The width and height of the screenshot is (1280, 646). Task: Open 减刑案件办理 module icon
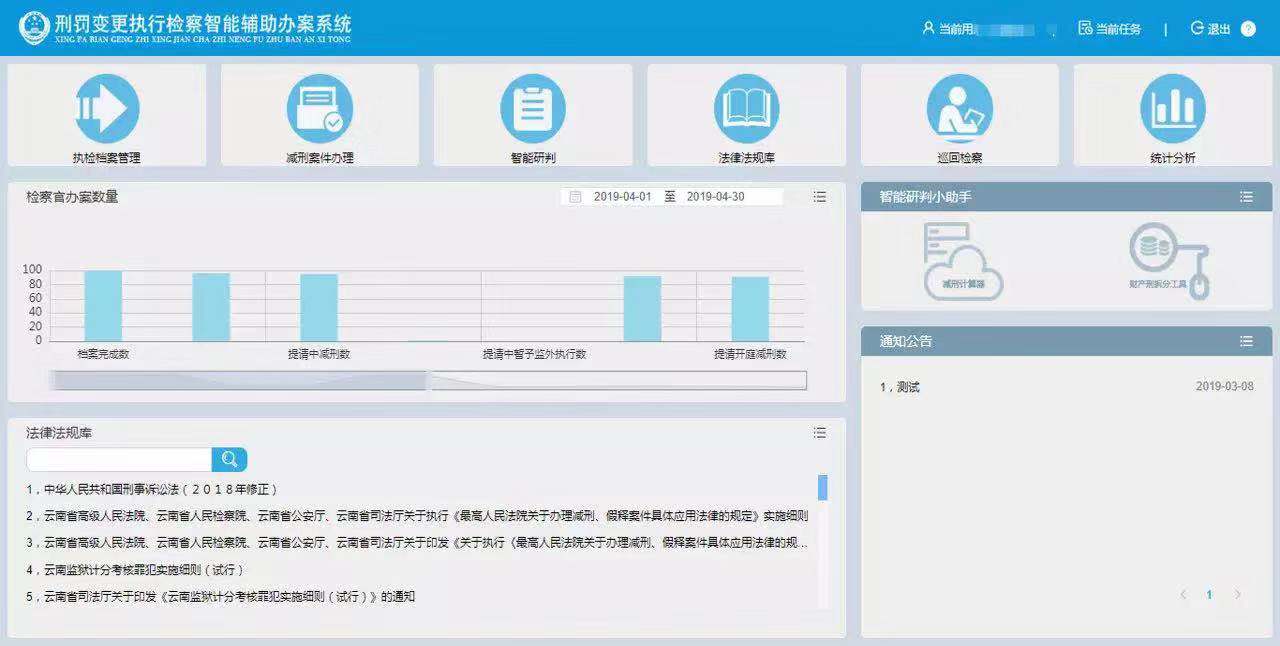point(320,109)
